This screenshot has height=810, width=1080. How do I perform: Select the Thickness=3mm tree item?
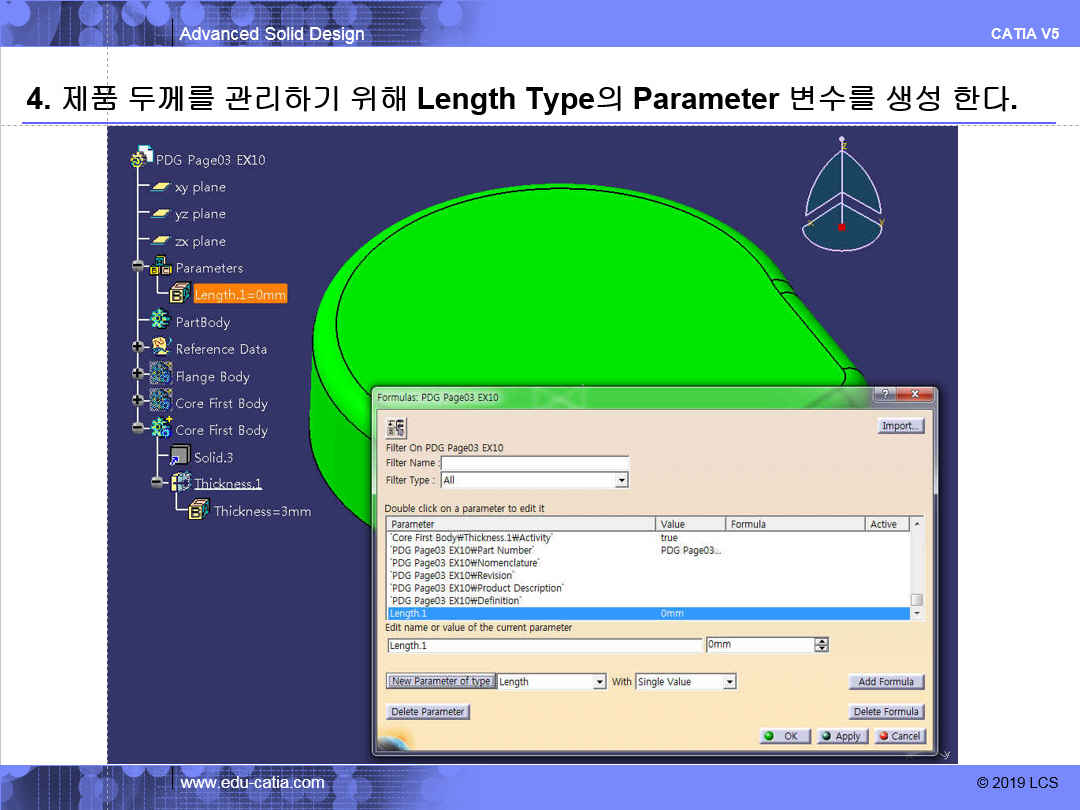click(262, 511)
